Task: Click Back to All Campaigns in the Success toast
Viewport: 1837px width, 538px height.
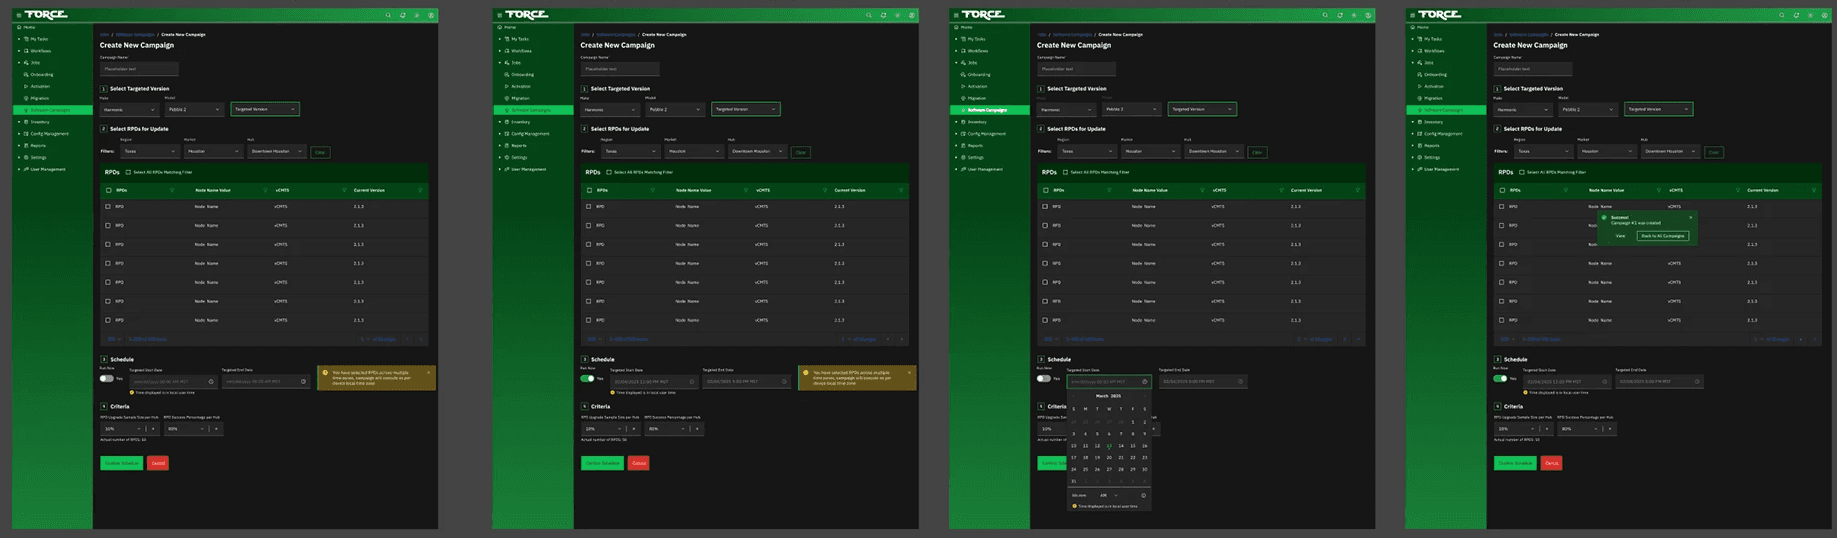Action: click(1663, 236)
